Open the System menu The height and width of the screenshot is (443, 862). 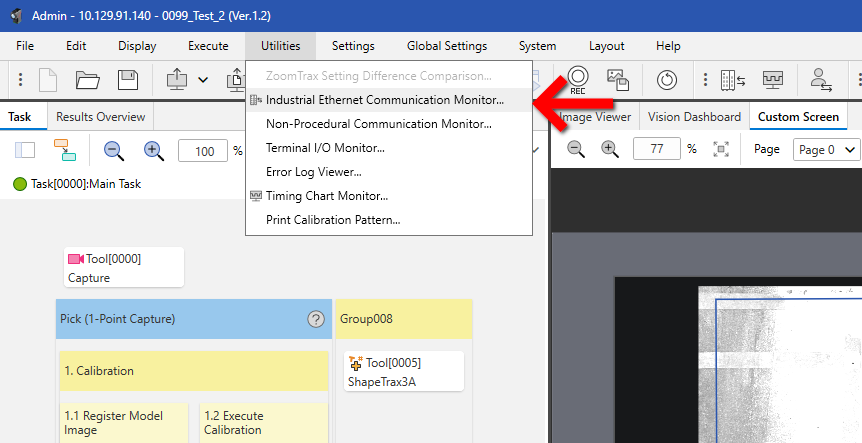537,46
